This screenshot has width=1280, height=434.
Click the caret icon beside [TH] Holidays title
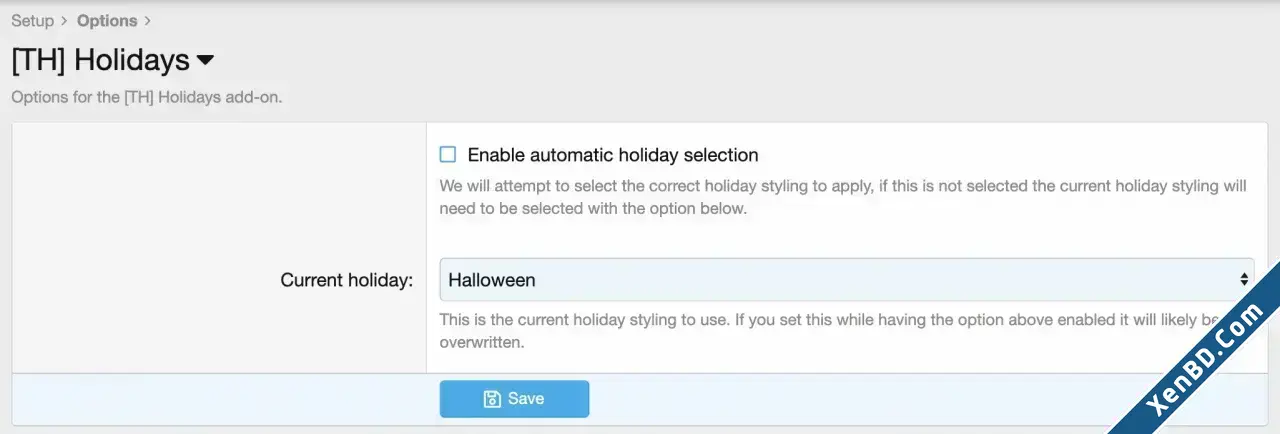205,61
